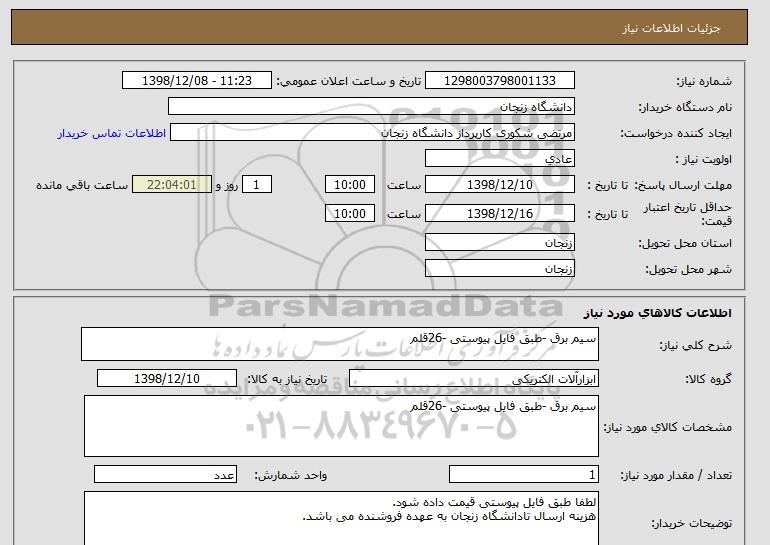770x545 pixels.
Task: Click the label شهر محل تحویل
Action: [x=688, y=269]
